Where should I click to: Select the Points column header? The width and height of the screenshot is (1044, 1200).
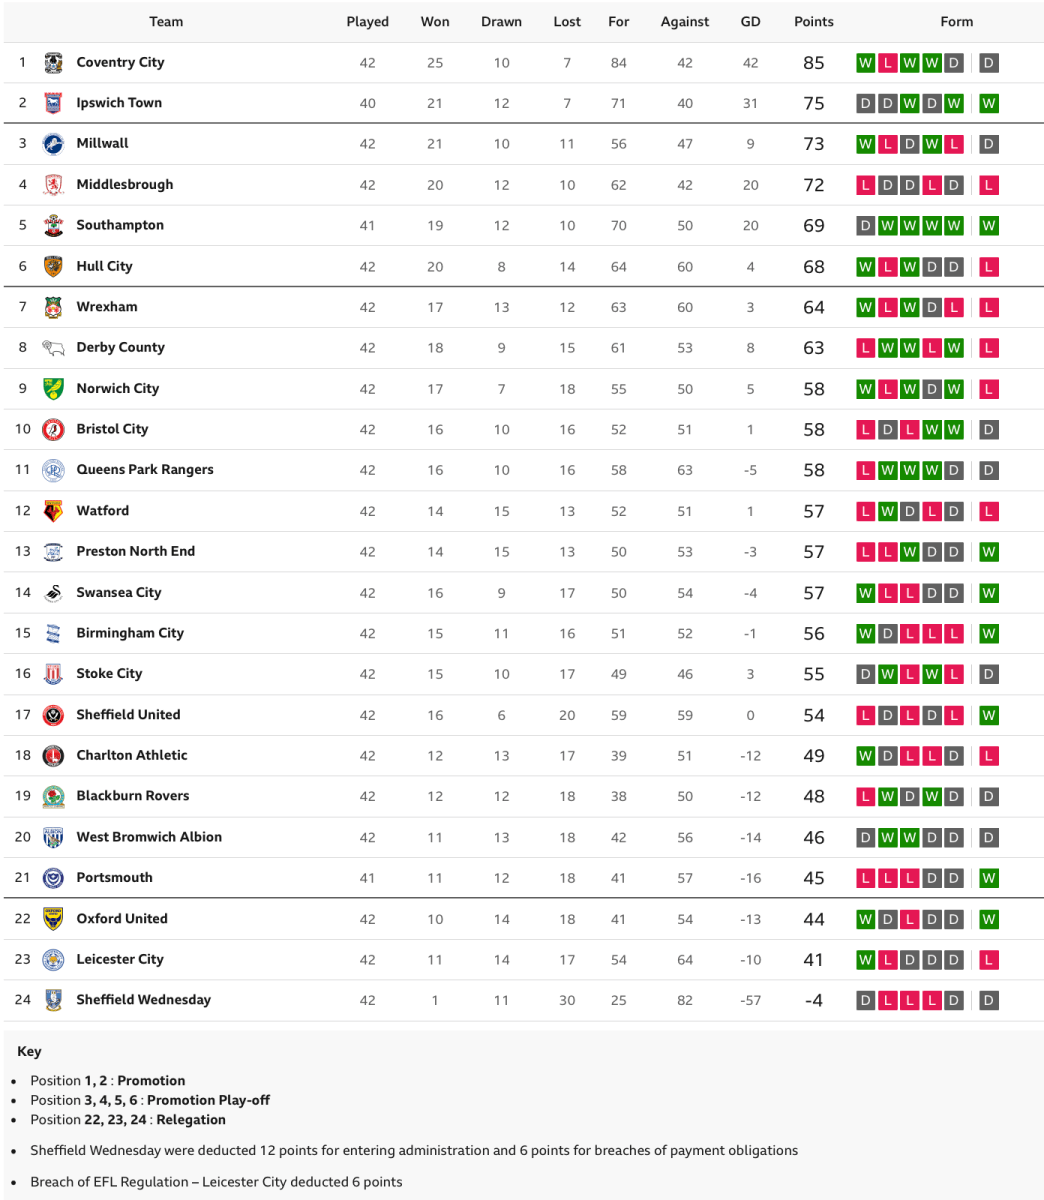813,21
